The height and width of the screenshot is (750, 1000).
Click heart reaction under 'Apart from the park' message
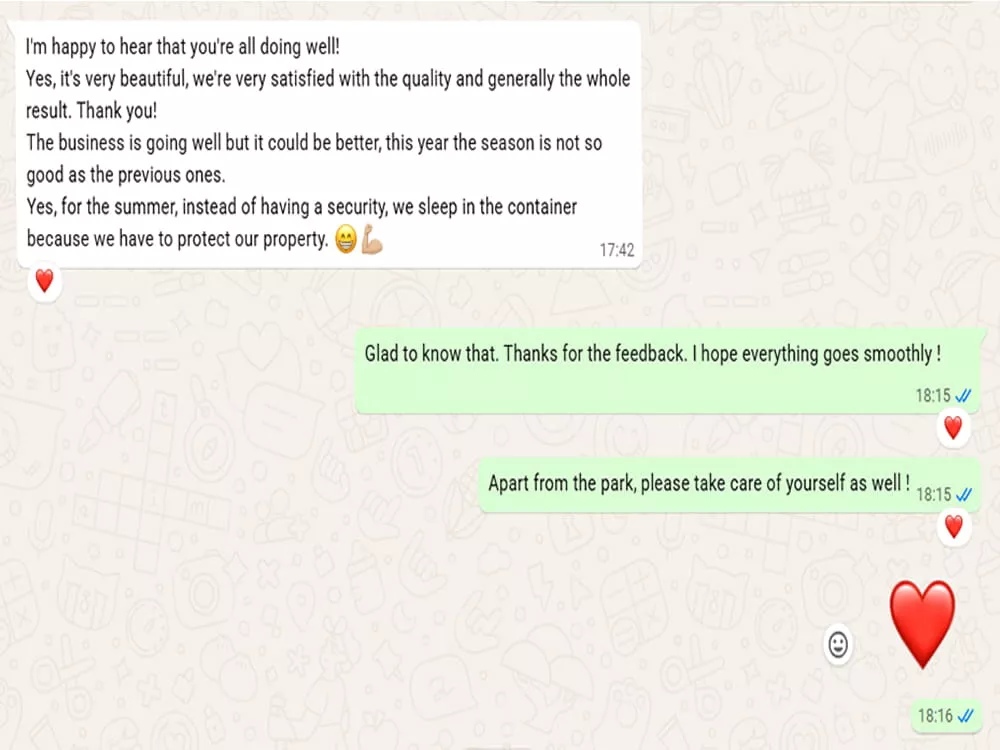click(953, 527)
